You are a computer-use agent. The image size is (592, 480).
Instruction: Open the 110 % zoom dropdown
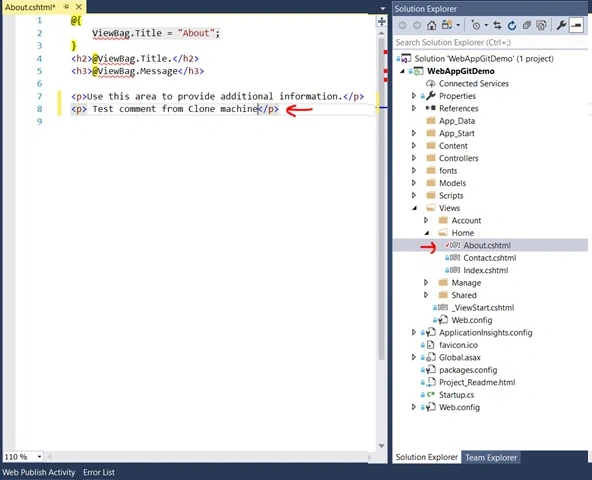tap(39, 457)
